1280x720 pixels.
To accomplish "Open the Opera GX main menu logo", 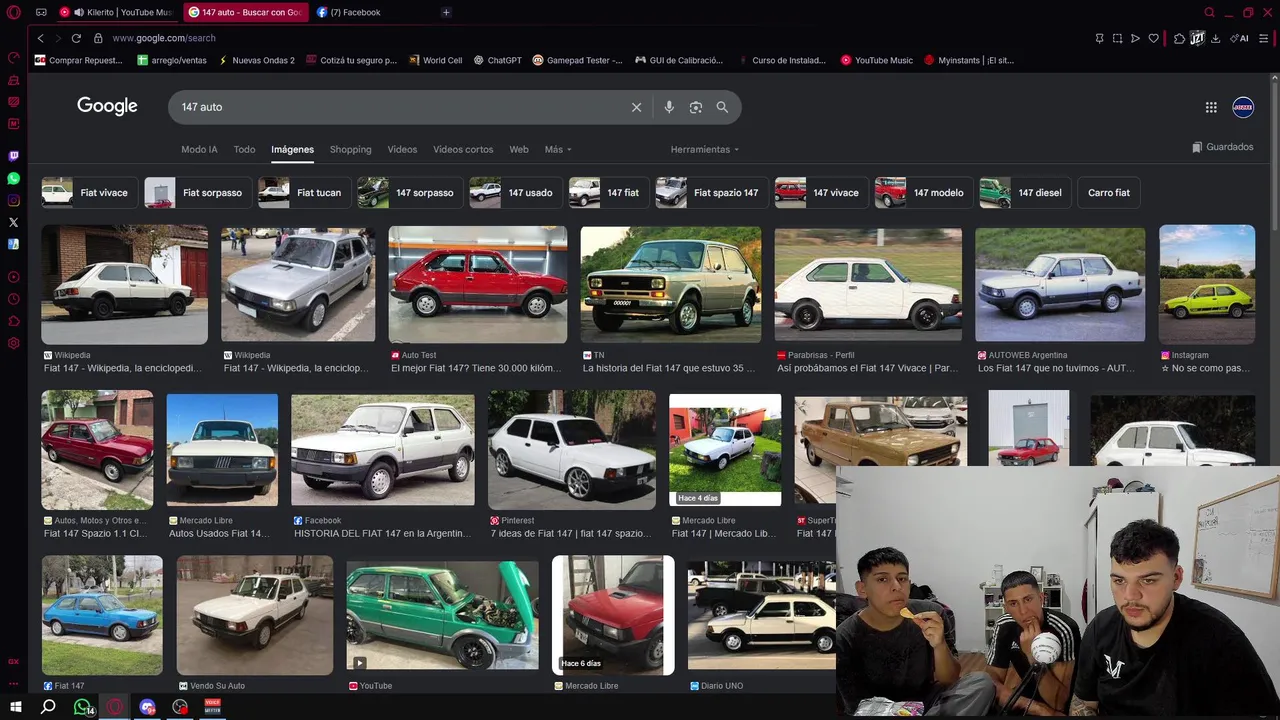I will point(14,12).
